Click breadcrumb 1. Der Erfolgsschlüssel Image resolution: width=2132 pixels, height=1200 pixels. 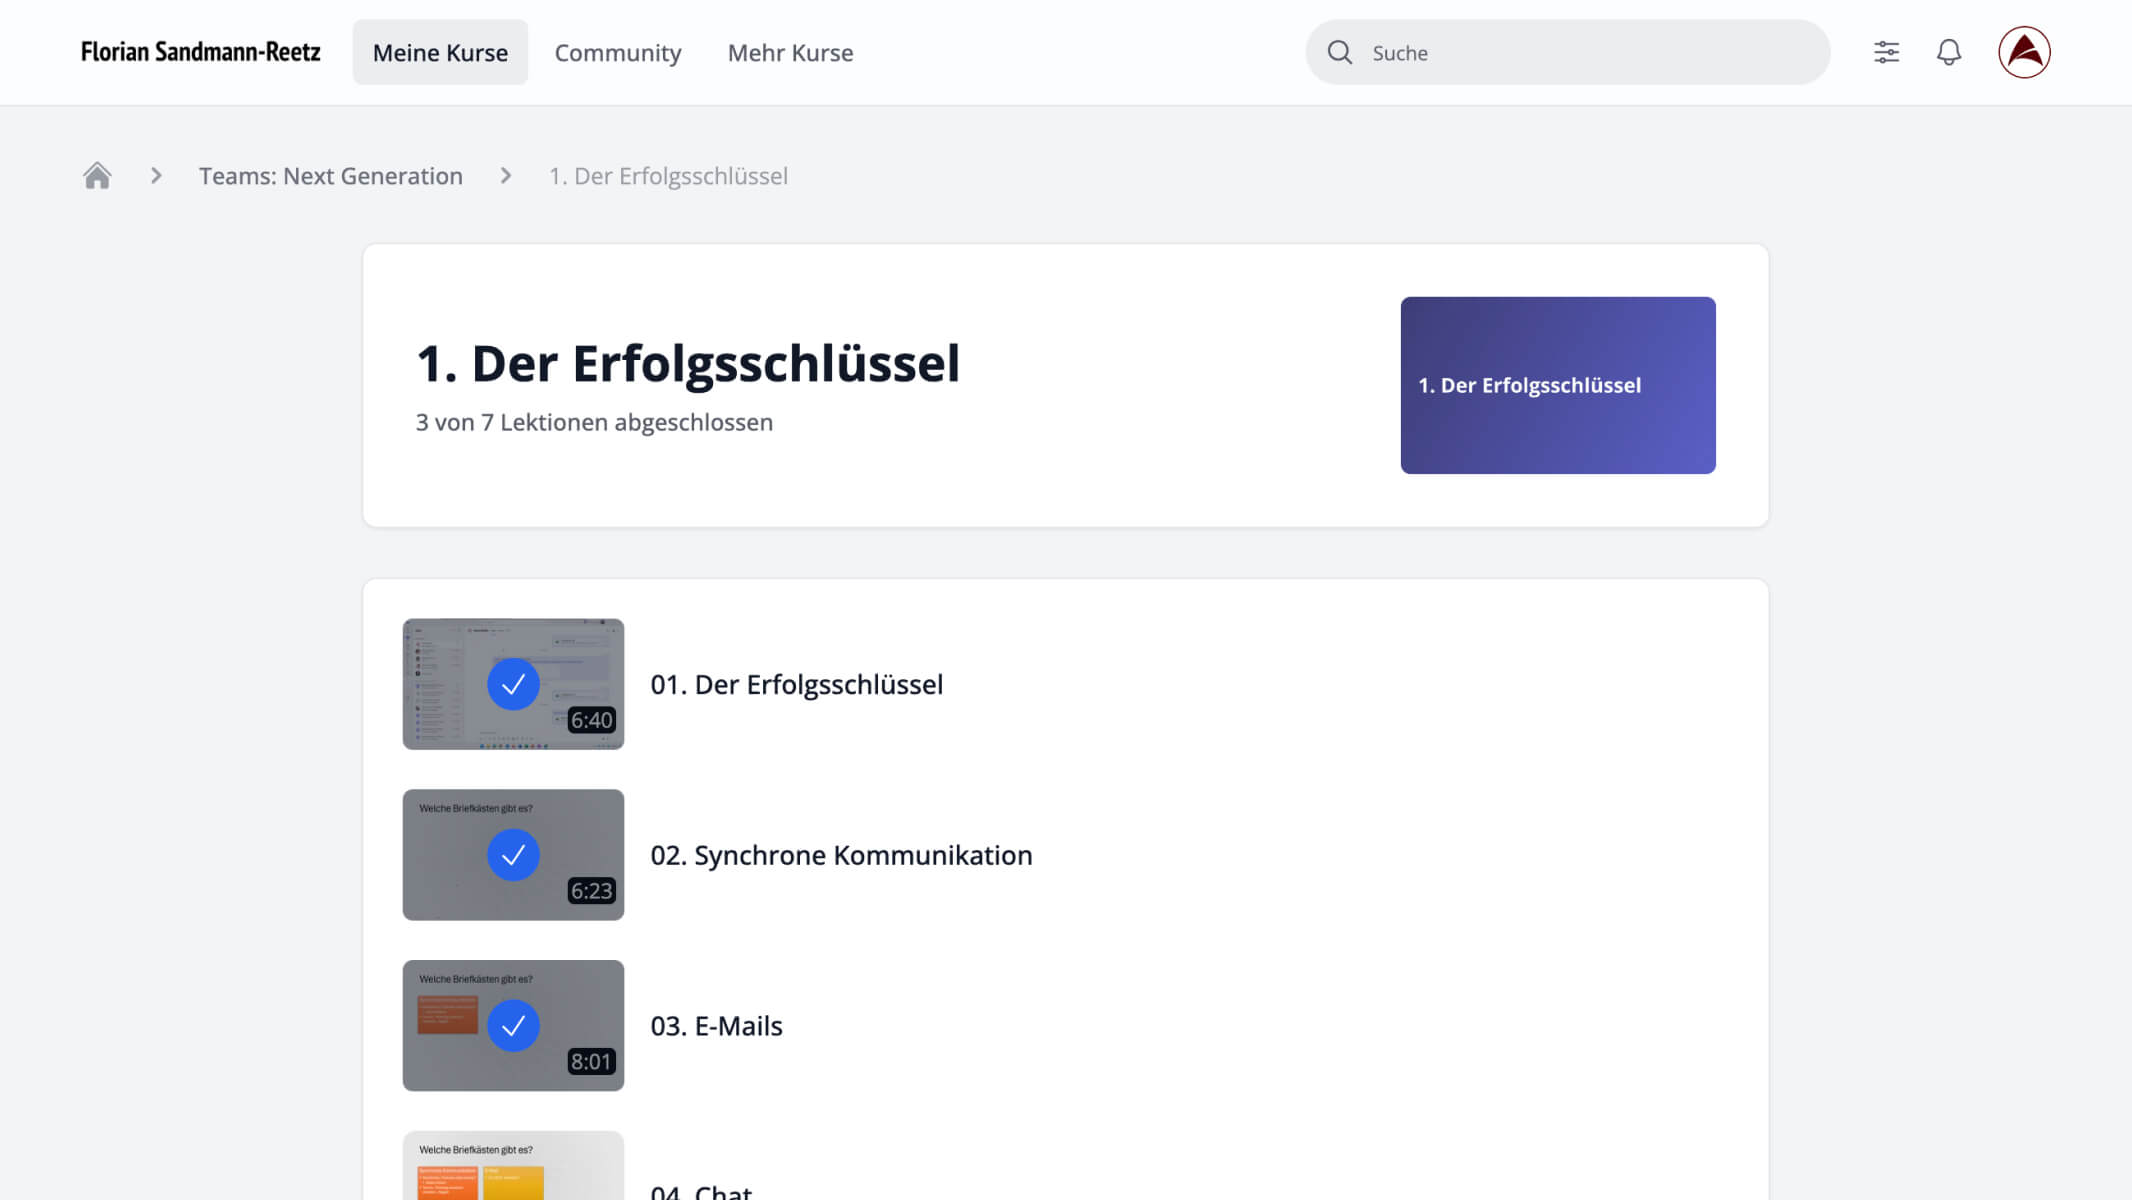(x=668, y=176)
